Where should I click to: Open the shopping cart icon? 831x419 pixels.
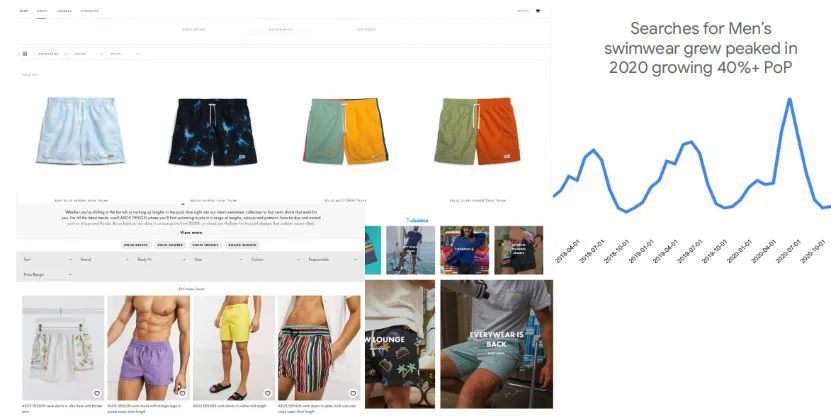pyautogui.click(x=538, y=11)
